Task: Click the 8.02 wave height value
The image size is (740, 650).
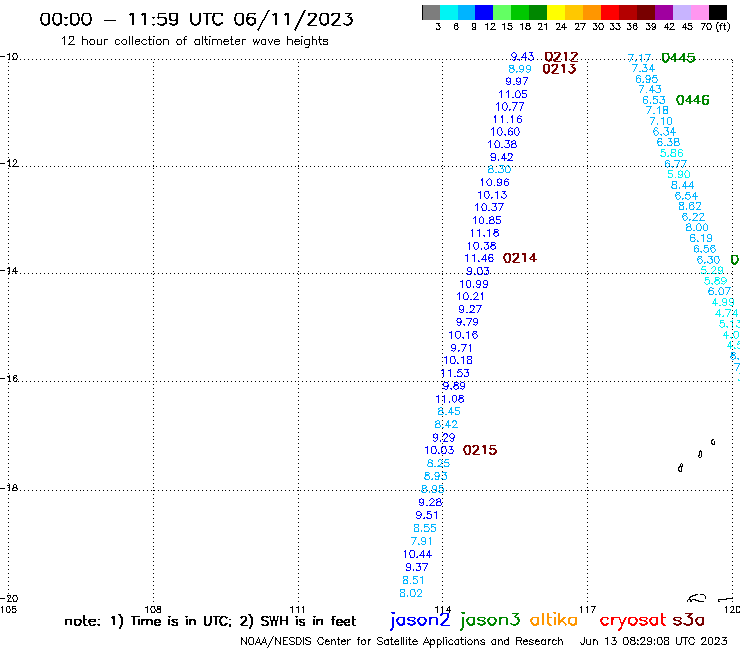Action: (411, 593)
